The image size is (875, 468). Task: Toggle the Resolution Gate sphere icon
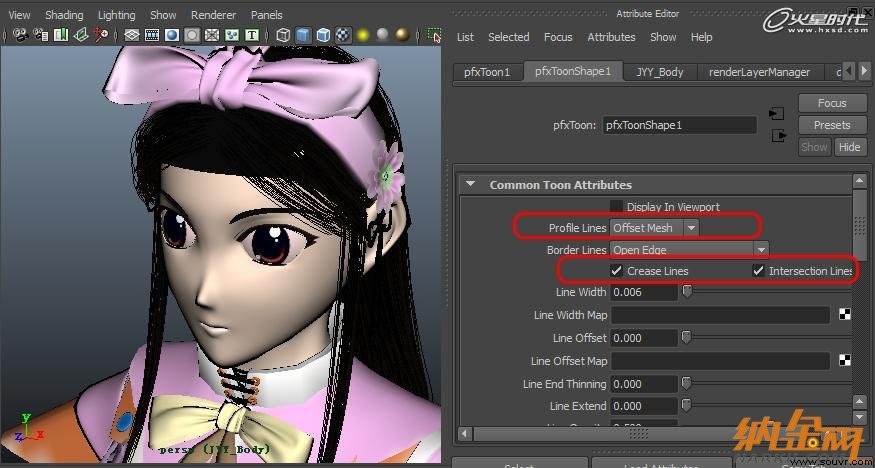[172, 36]
